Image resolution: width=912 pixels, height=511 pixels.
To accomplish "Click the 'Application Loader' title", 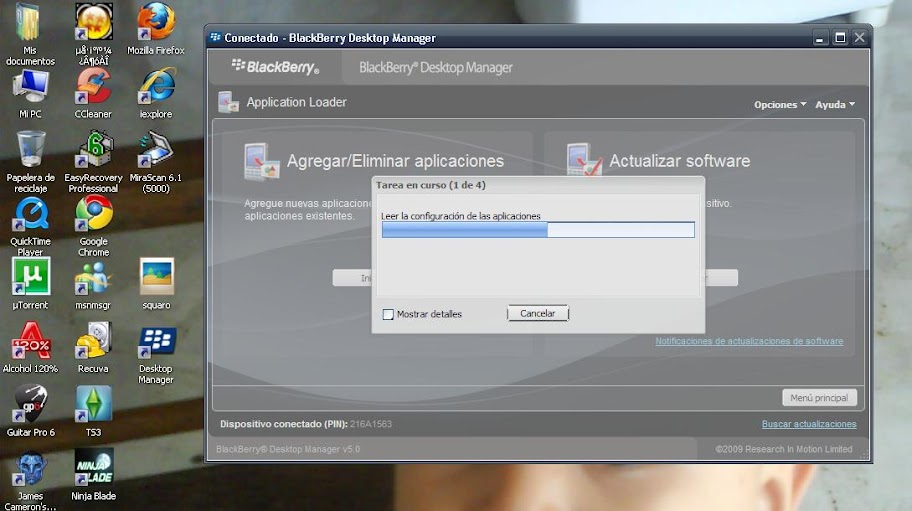I will pos(296,102).
